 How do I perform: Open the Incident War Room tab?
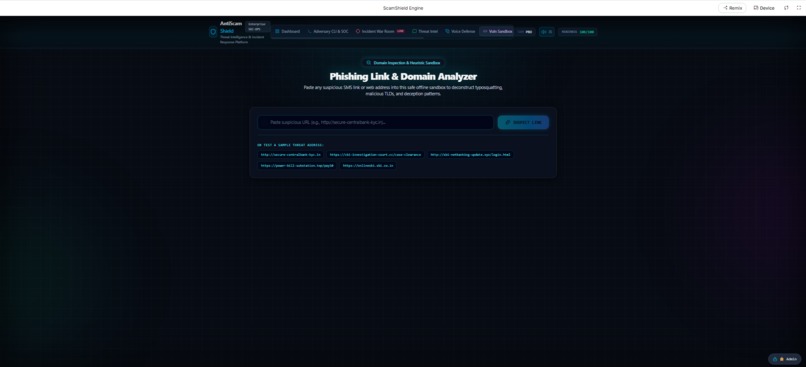[x=380, y=31]
